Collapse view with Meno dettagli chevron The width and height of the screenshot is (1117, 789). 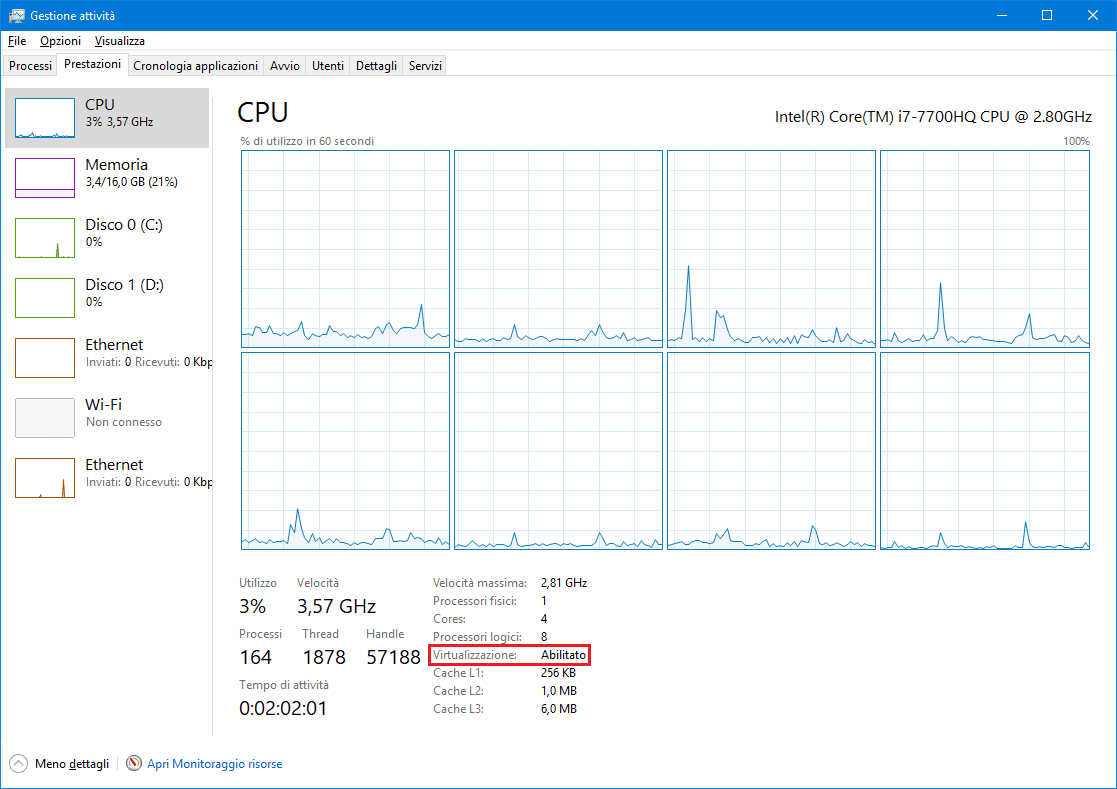pyautogui.click(x=19, y=764)
